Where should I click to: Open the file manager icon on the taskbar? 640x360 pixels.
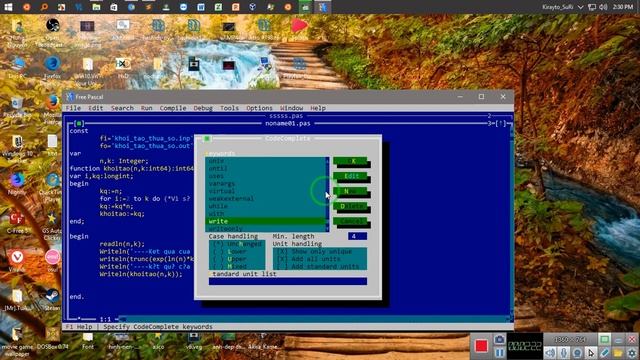pos(96,7)
